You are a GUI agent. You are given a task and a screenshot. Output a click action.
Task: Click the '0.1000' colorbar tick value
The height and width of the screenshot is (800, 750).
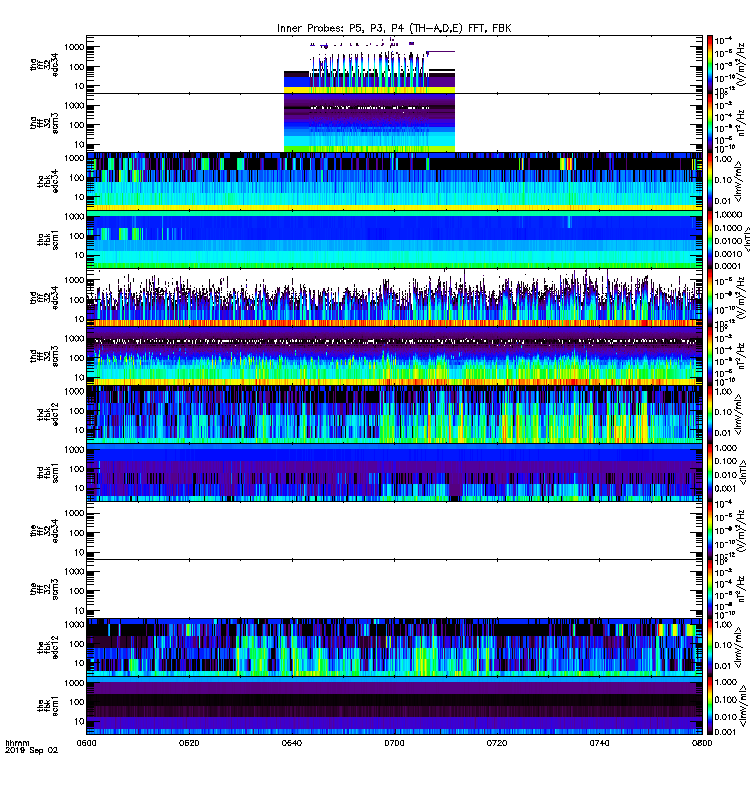coord(728,228)
